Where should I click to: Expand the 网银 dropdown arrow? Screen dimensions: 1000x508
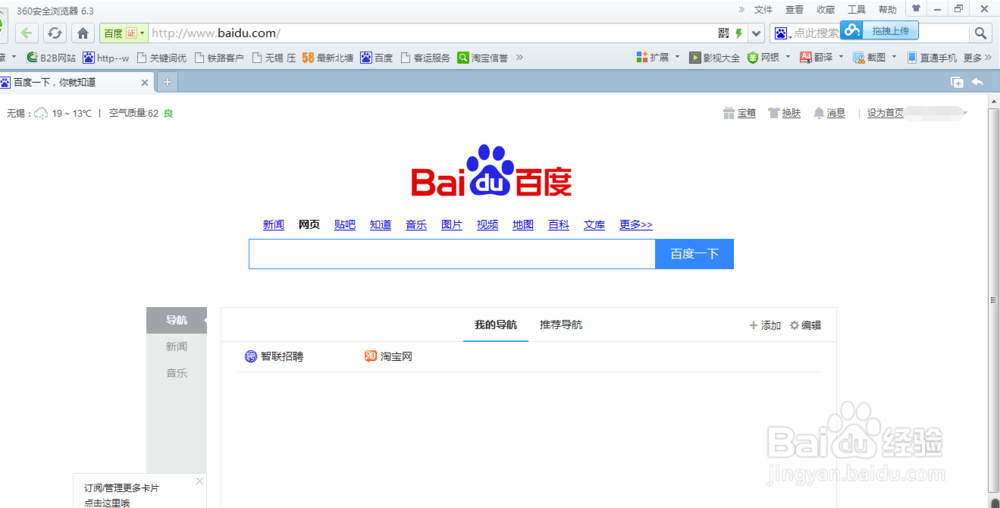(x=788, y=57)
